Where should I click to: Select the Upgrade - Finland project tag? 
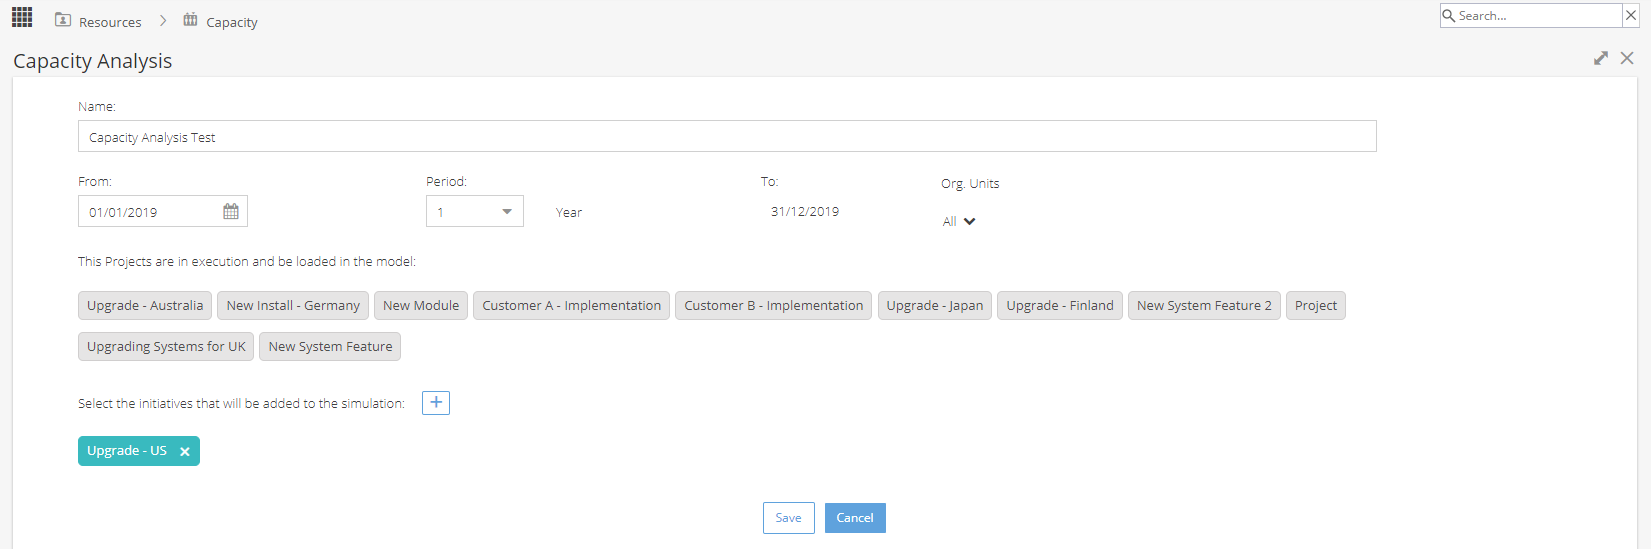tap(1060, 306)
